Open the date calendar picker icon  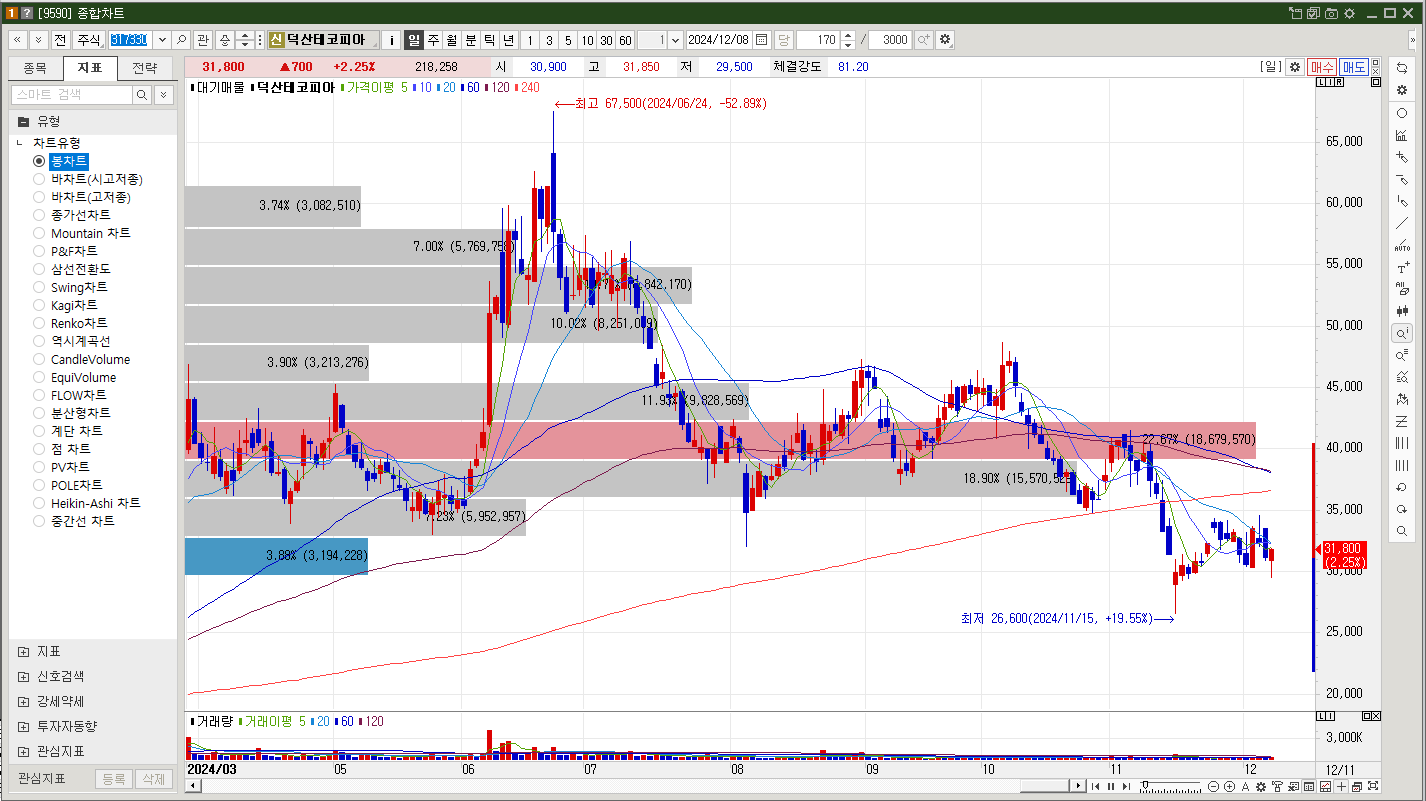point(761,40)
